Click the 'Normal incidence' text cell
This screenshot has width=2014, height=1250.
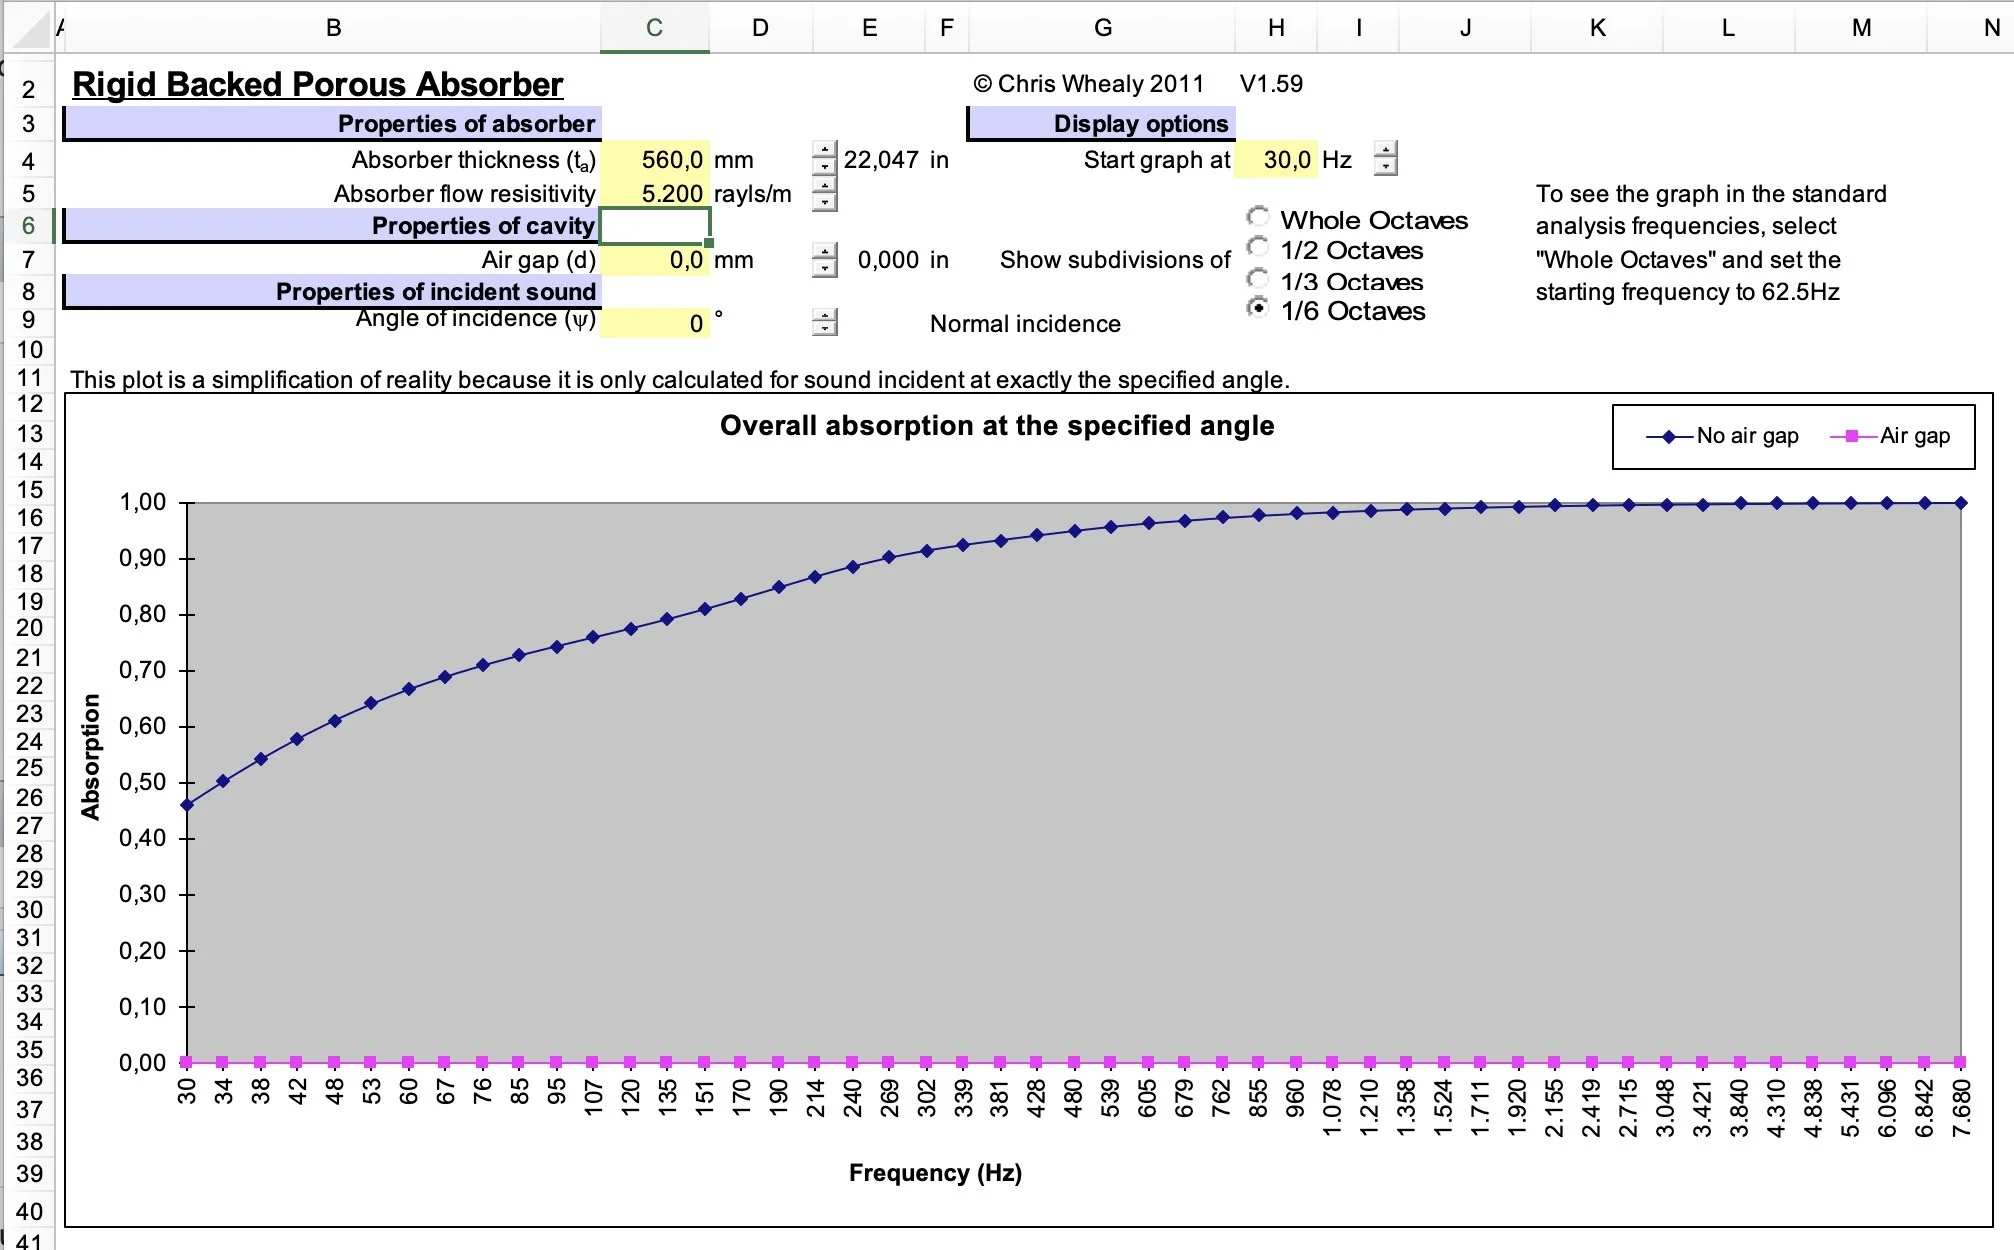(x=1025, y=324)
